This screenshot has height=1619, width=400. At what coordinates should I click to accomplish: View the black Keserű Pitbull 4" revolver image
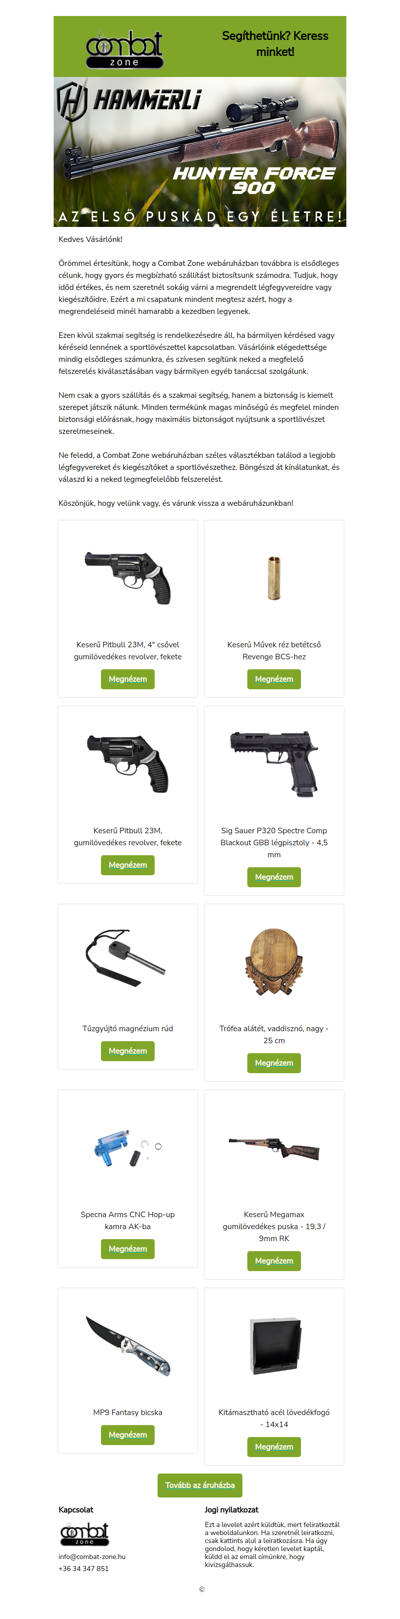pos(128,577)
